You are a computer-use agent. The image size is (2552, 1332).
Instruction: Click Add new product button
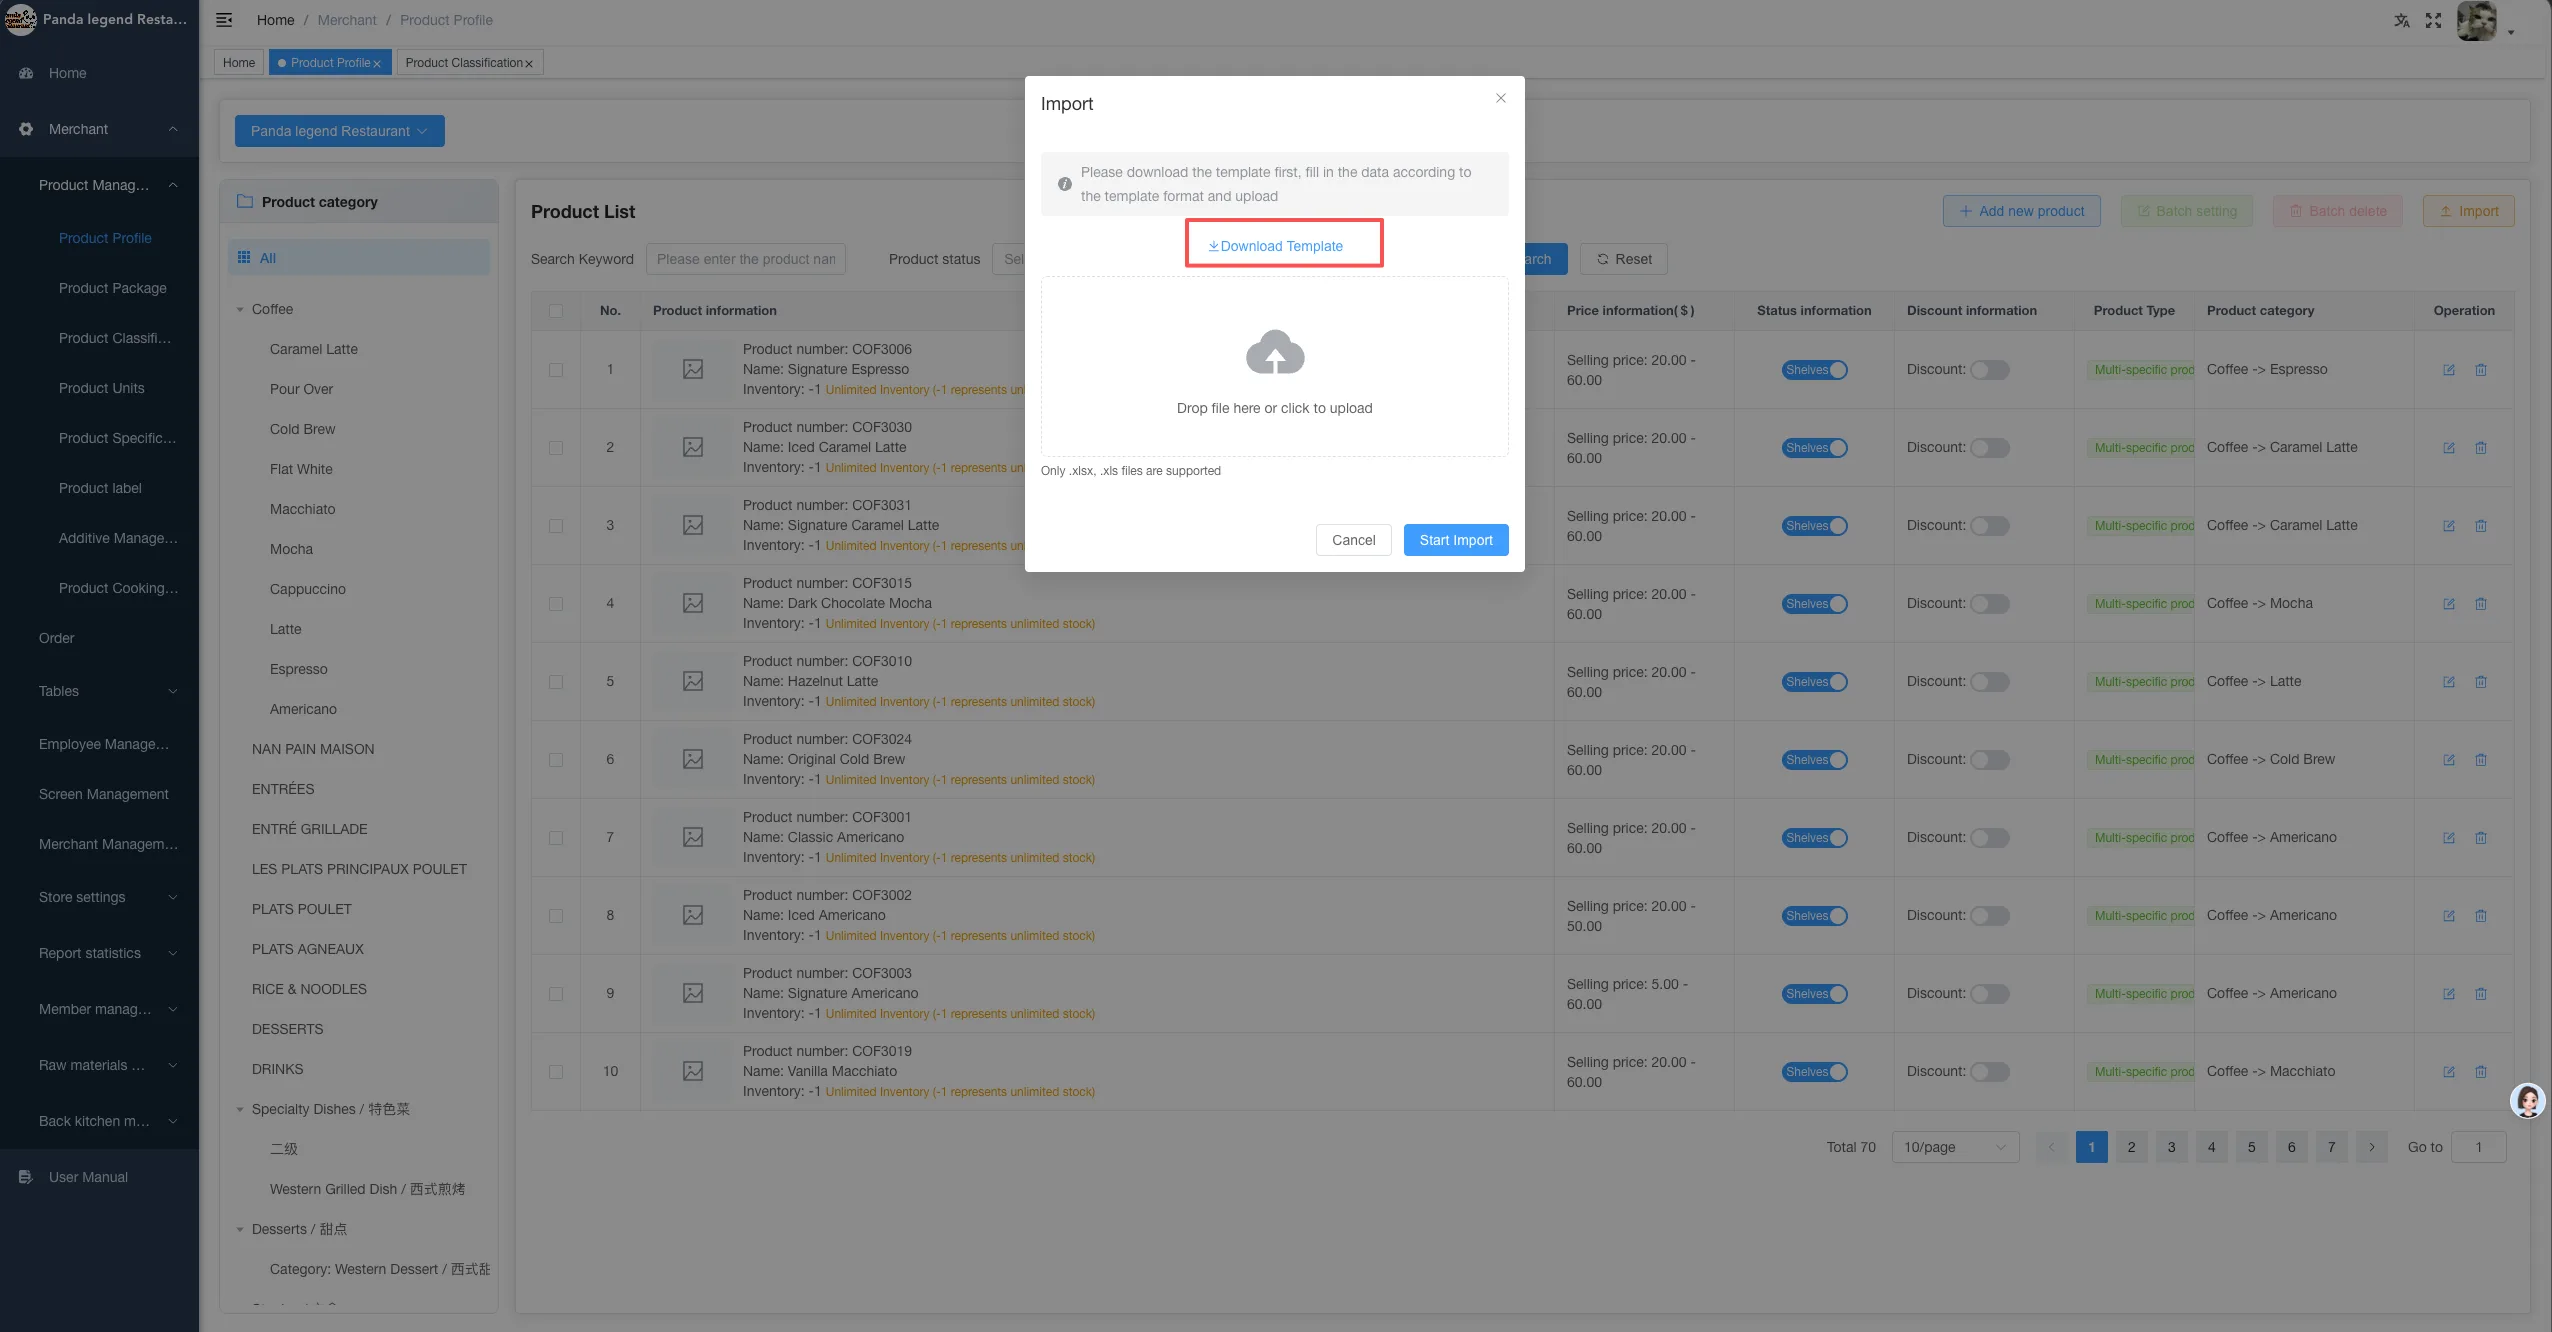pos(2021,211)
